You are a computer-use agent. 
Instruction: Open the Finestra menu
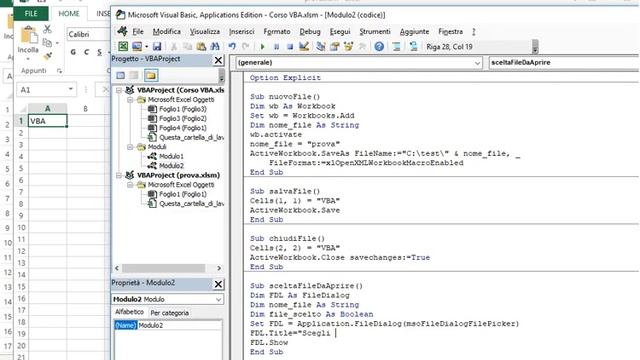(451, 31)
